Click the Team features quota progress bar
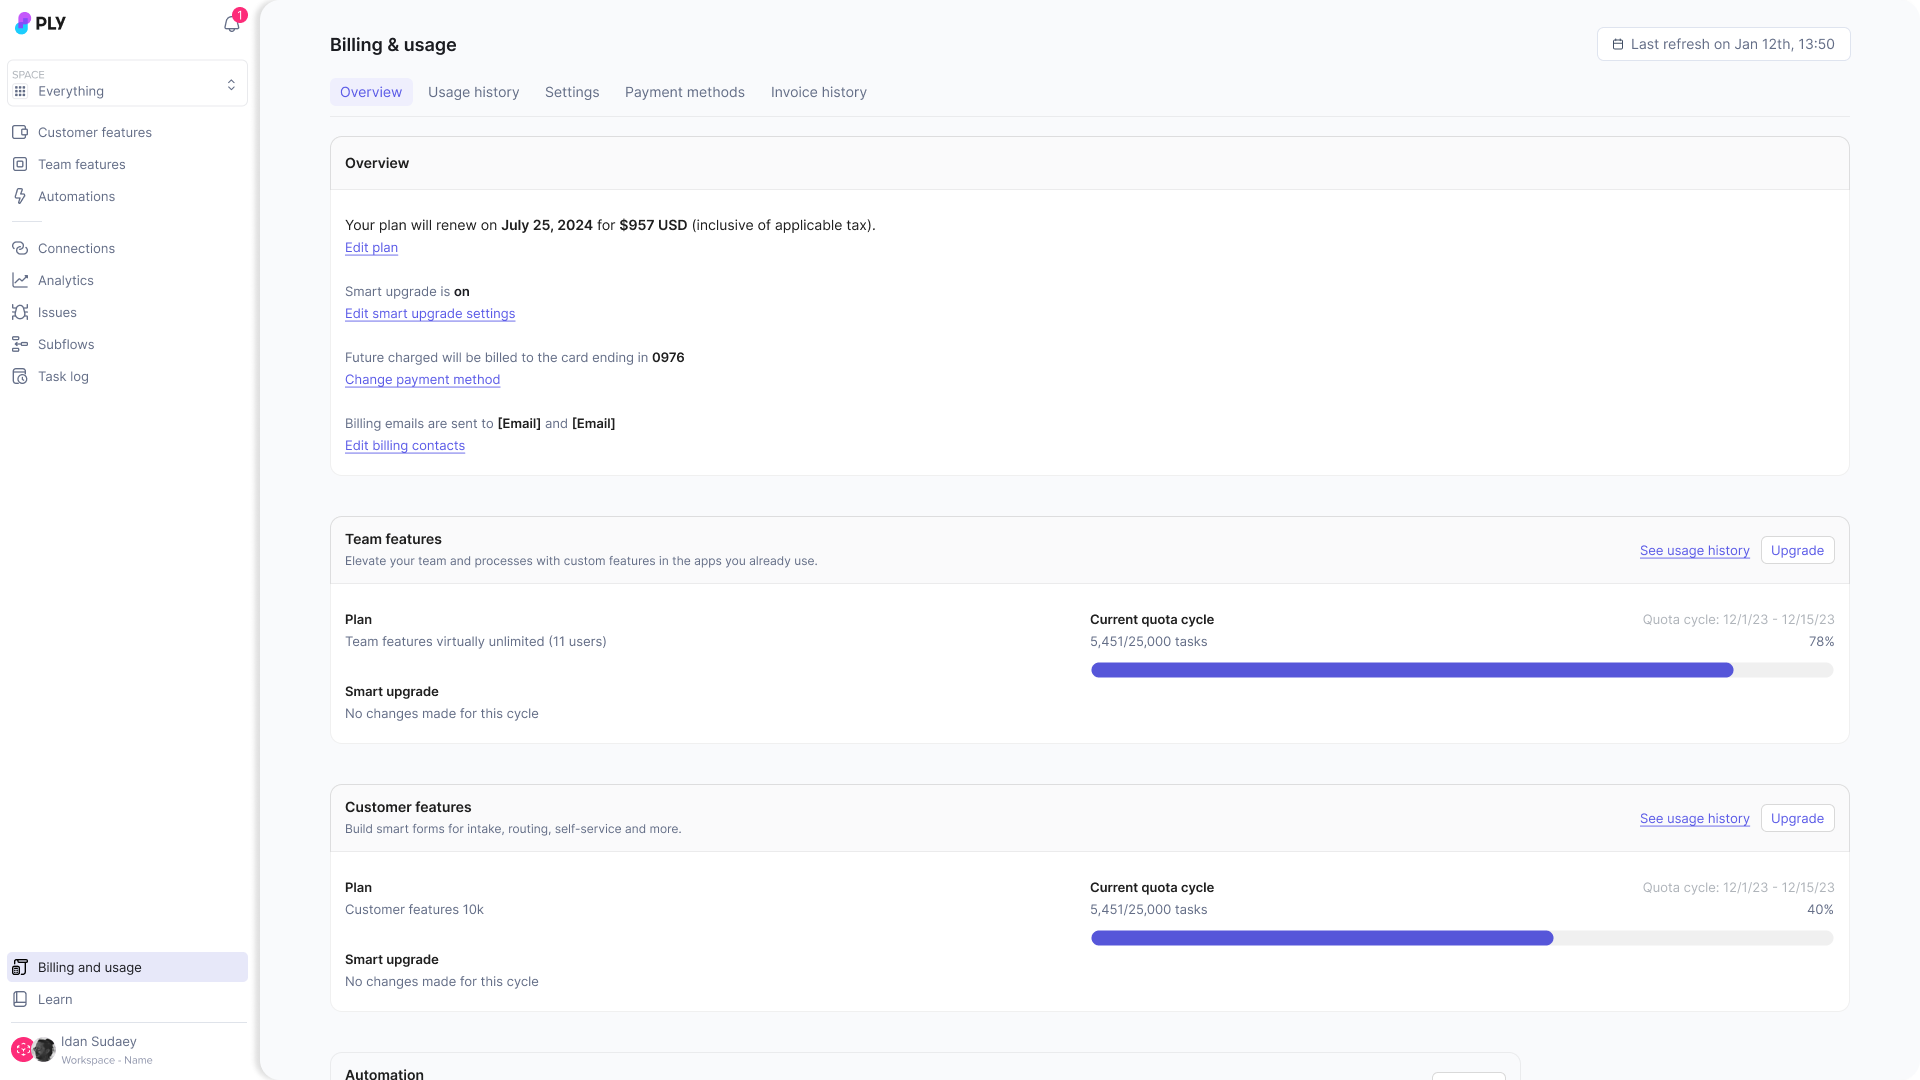Screen dimensions: 1920x1080 [1461, 670]
